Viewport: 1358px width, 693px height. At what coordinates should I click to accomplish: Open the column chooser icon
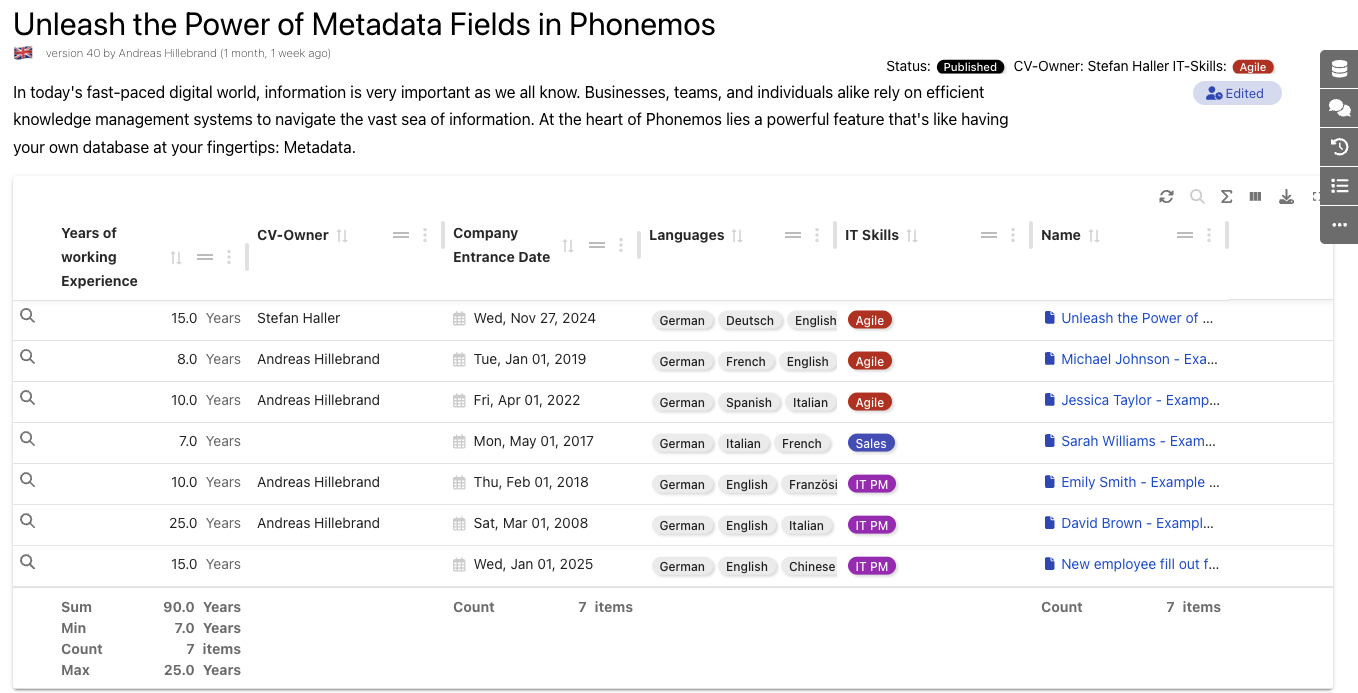coord(1255,197)
